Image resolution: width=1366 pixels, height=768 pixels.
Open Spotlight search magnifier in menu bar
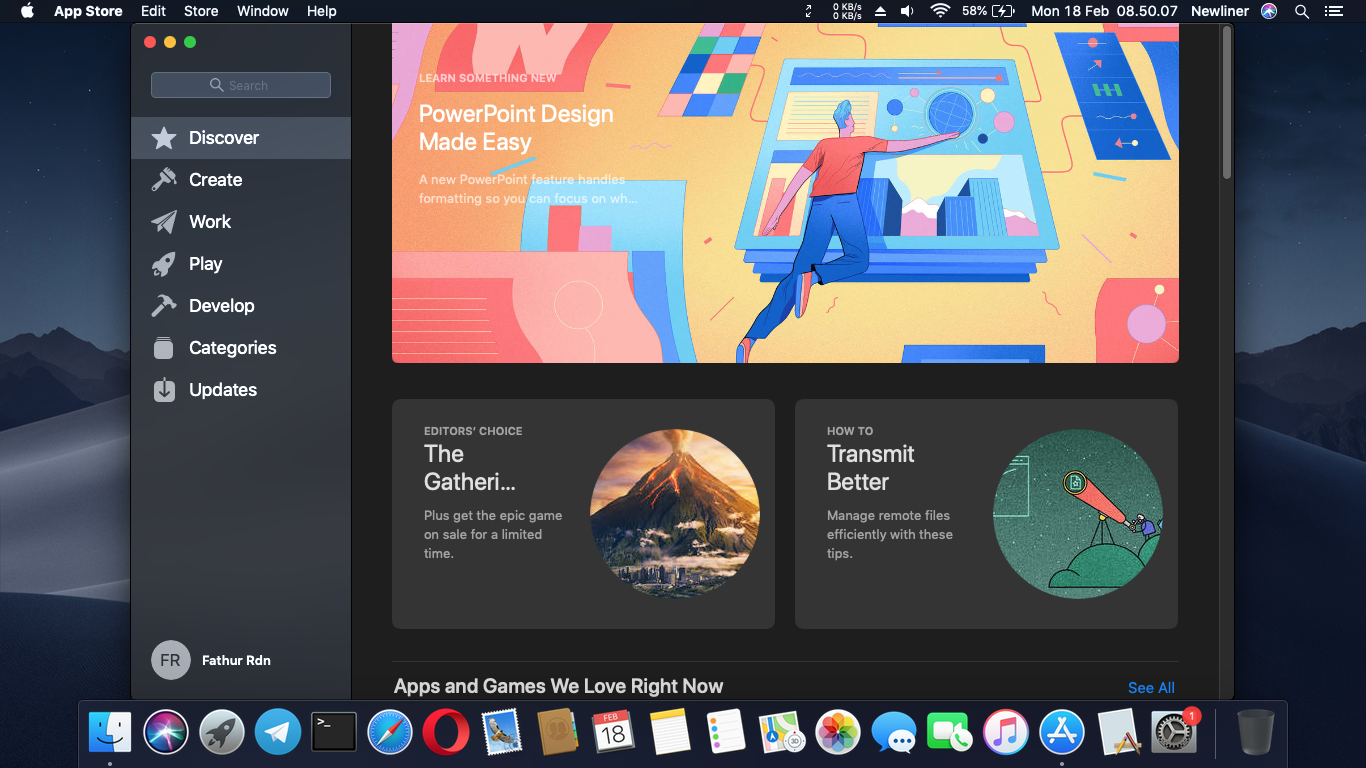[1302, 11]
